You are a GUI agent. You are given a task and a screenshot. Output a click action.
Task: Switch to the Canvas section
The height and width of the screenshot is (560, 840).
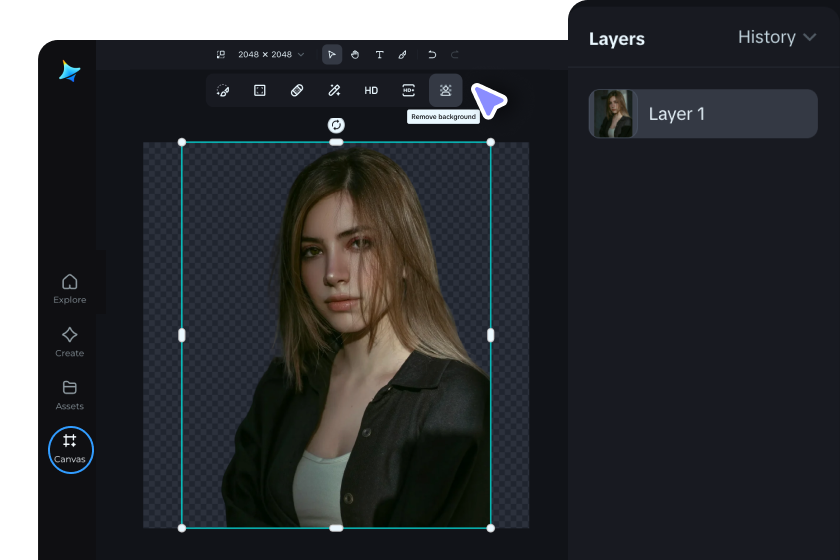(70, 449)
